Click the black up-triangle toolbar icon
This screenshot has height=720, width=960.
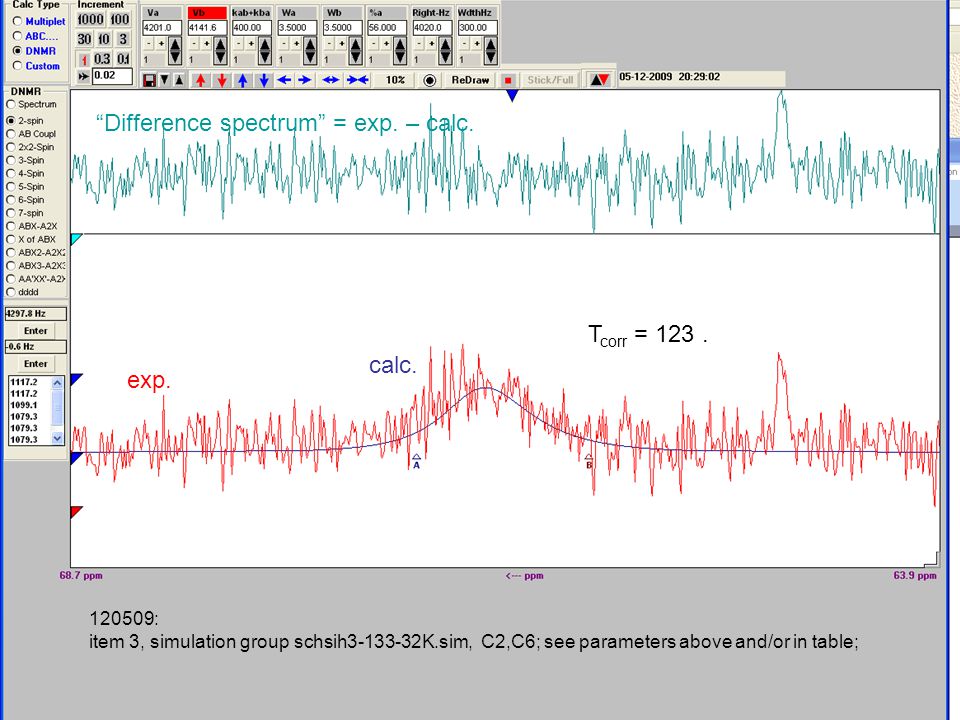(179, 80)
